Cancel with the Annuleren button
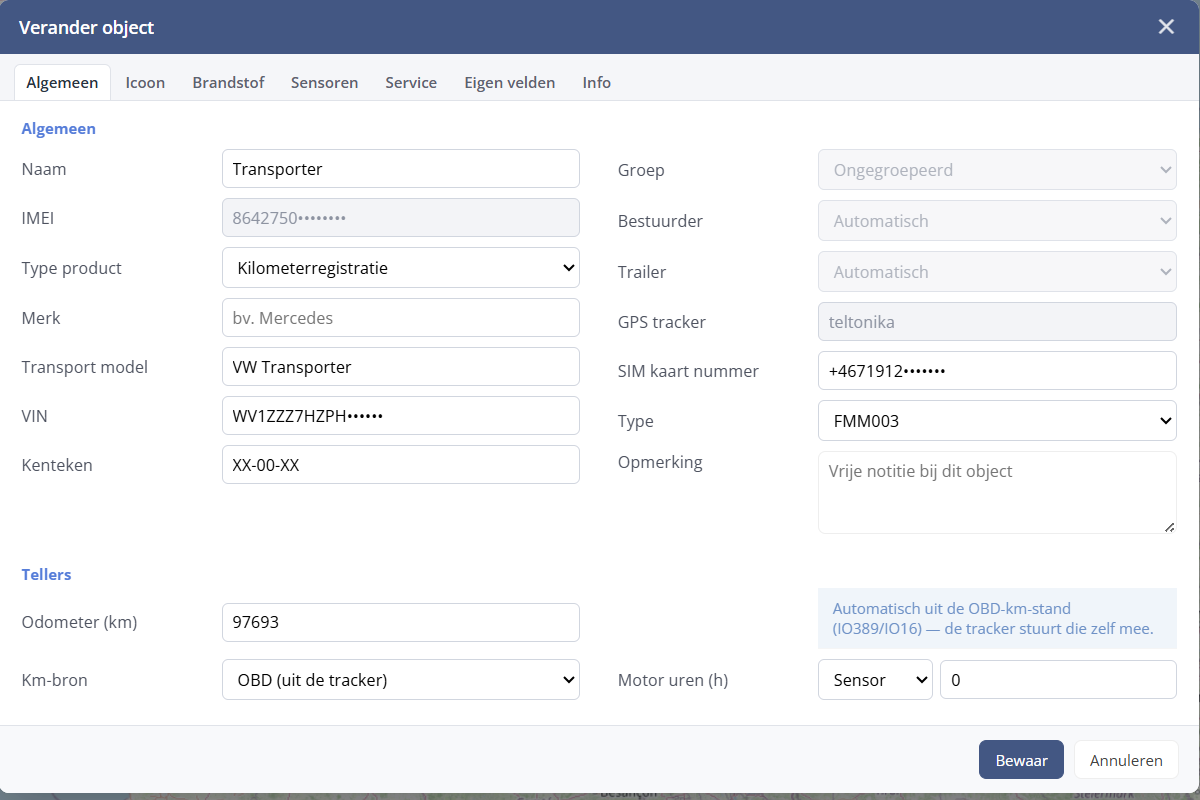The image size is (1200, 800). pyautogui.click(x=1126, y=760)
